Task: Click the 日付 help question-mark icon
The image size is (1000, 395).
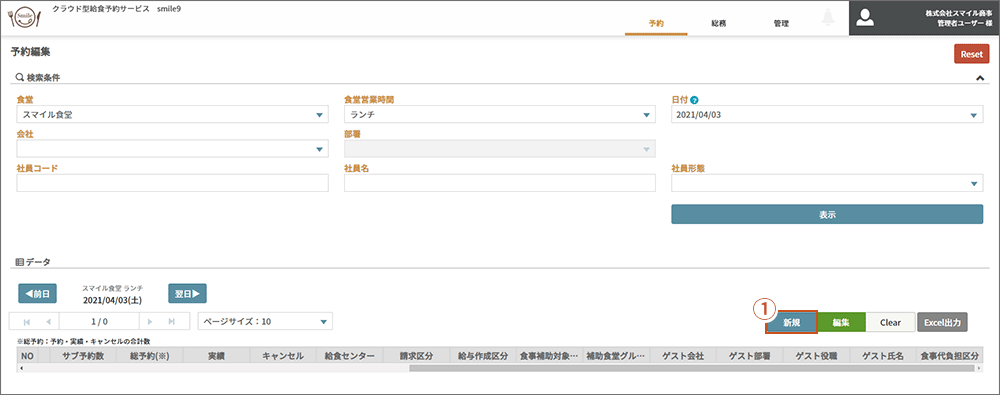Action: [x=695, y=100]
